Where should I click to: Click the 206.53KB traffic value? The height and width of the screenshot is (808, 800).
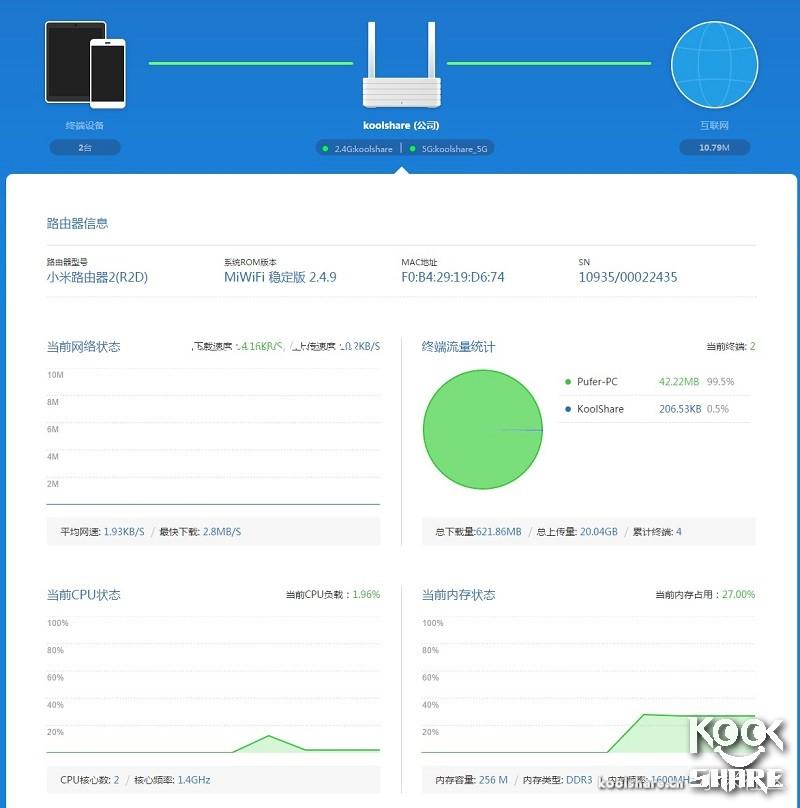[680, 409]
